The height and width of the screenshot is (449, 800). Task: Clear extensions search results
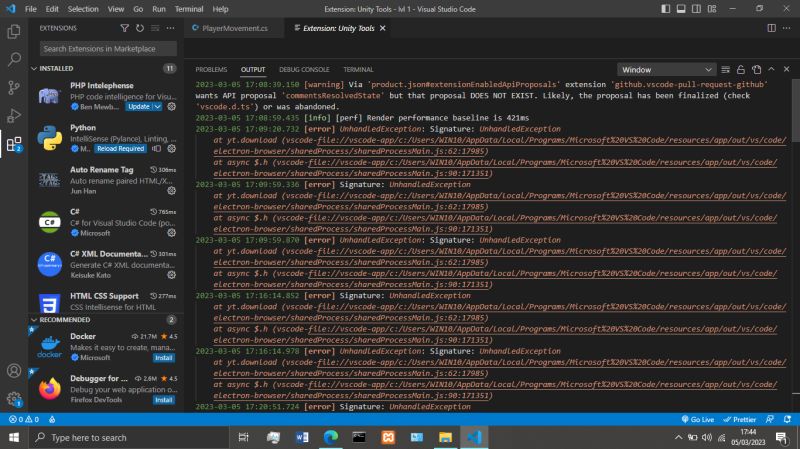[x=155, y=28]
